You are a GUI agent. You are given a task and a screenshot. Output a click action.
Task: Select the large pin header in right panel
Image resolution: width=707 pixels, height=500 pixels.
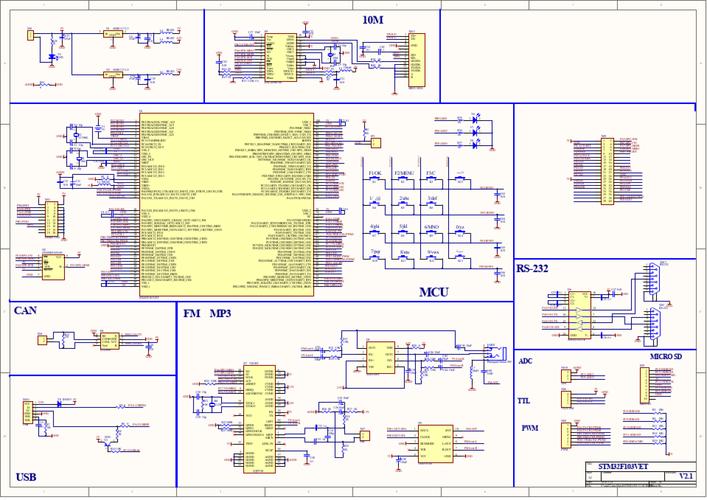(x=607, y=171)
